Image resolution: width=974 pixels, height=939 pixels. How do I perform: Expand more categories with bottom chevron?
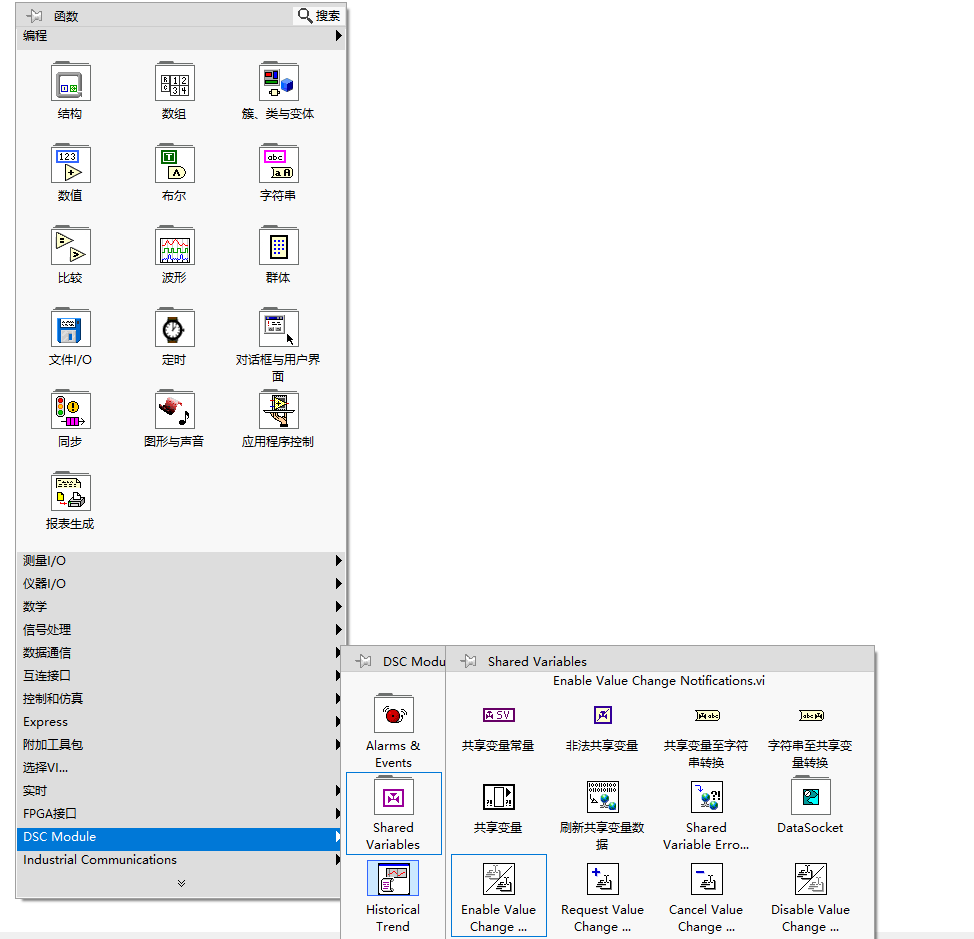tap(181, 882)
